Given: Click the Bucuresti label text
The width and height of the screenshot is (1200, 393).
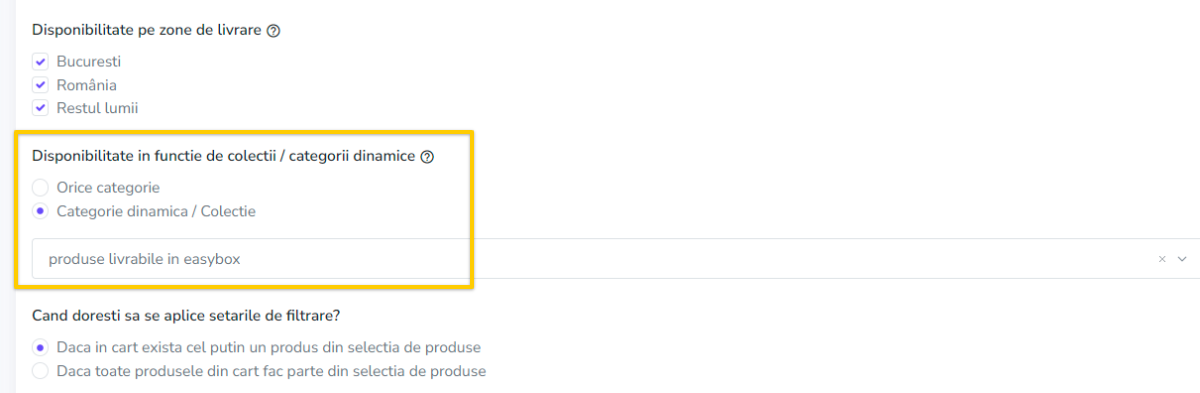Looking at the screenshot, I should pyautogui.click(x=89, y=61).
